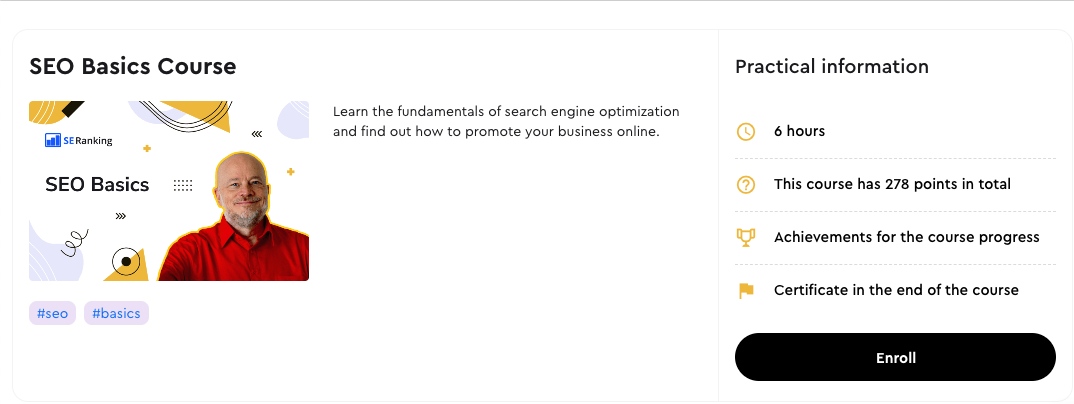The height and width of the screenshot is (404, 1074).
Task: Click the SE Ranking logo on thumbnail
Action: (79, 140)
